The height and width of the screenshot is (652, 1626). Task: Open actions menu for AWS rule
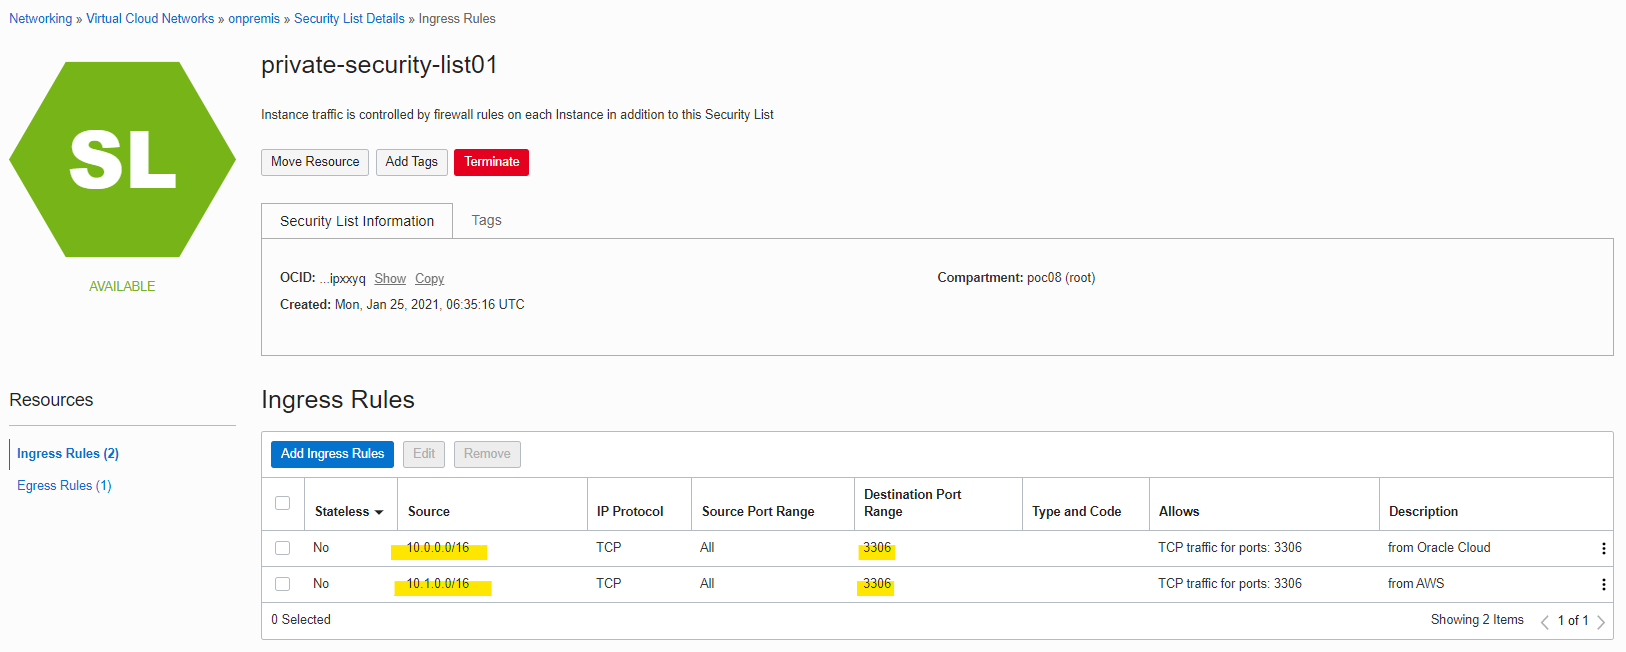1603,584
